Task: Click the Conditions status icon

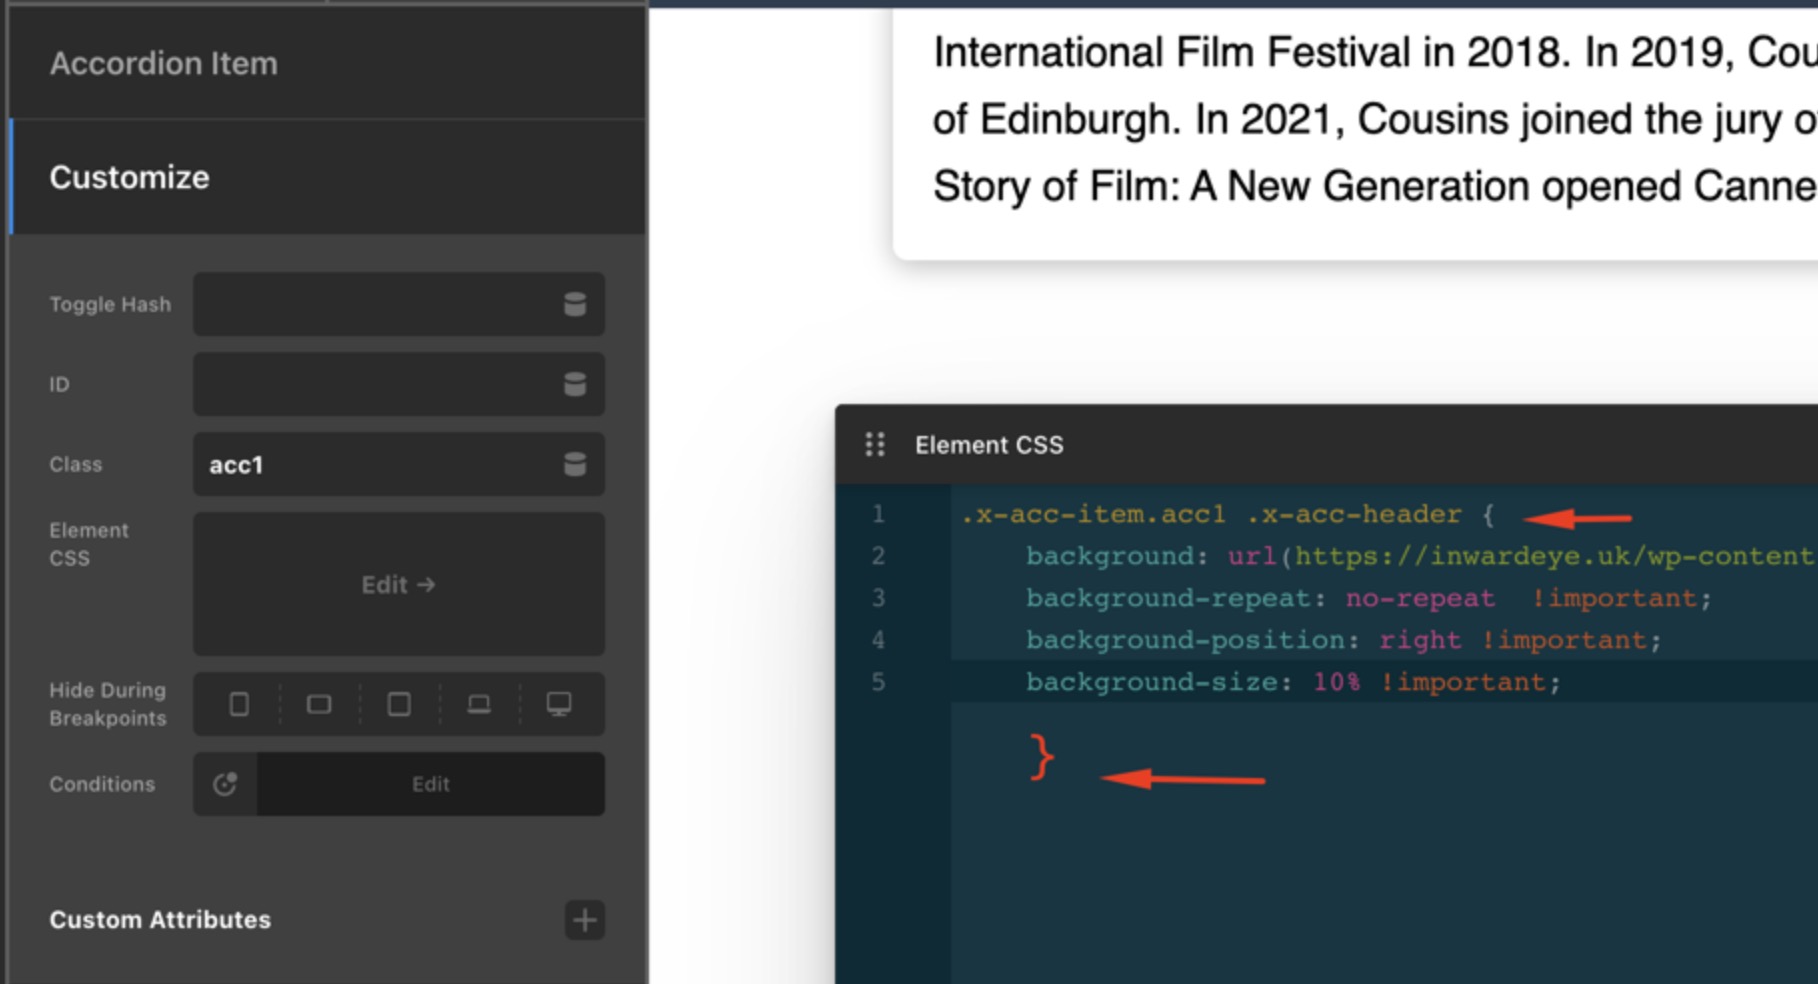Action: click(225, 784)
